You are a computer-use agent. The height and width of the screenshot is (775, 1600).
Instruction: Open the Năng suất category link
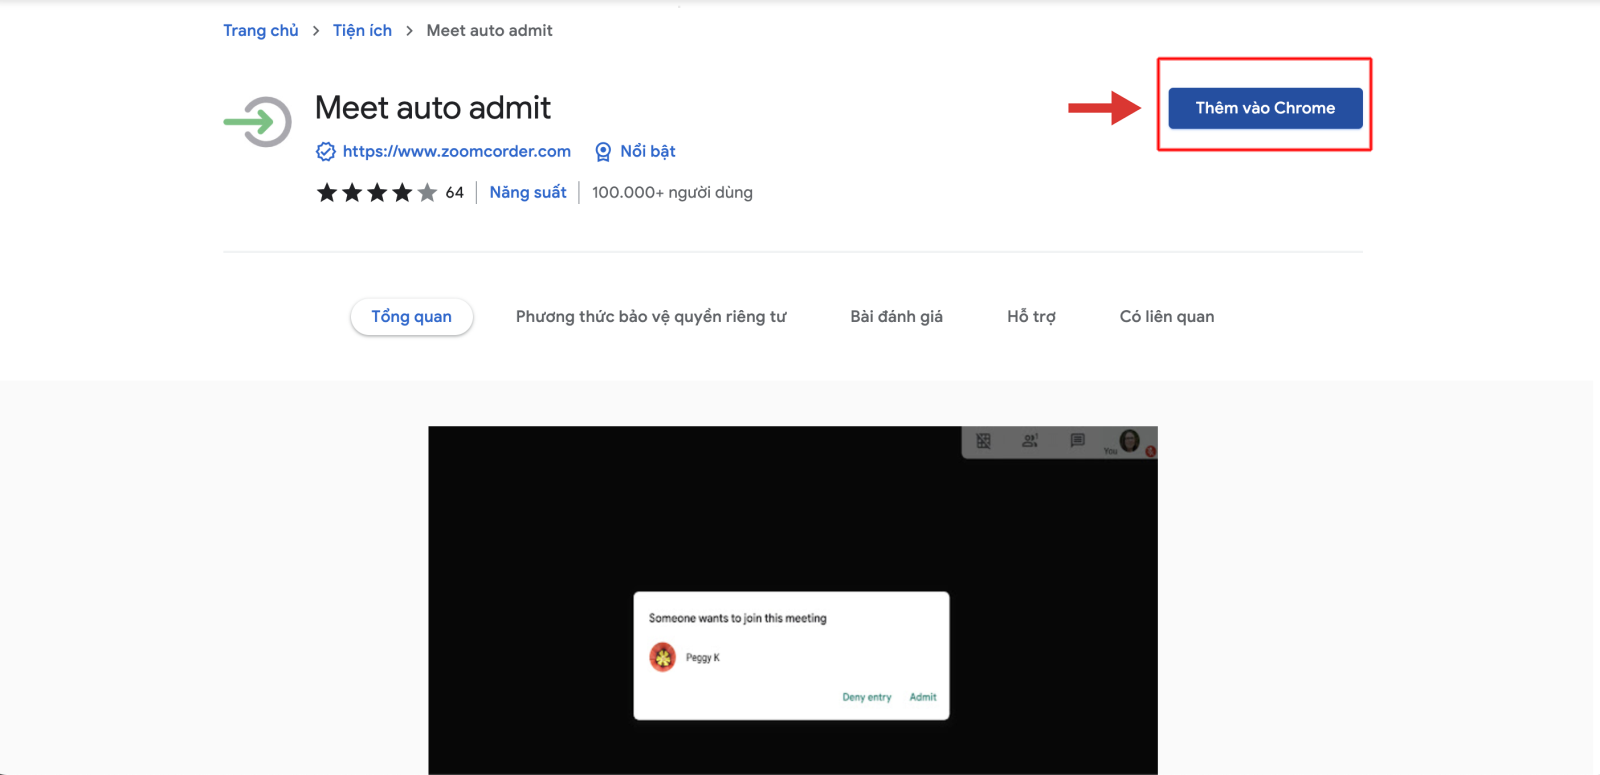click(x=528, y=192)
